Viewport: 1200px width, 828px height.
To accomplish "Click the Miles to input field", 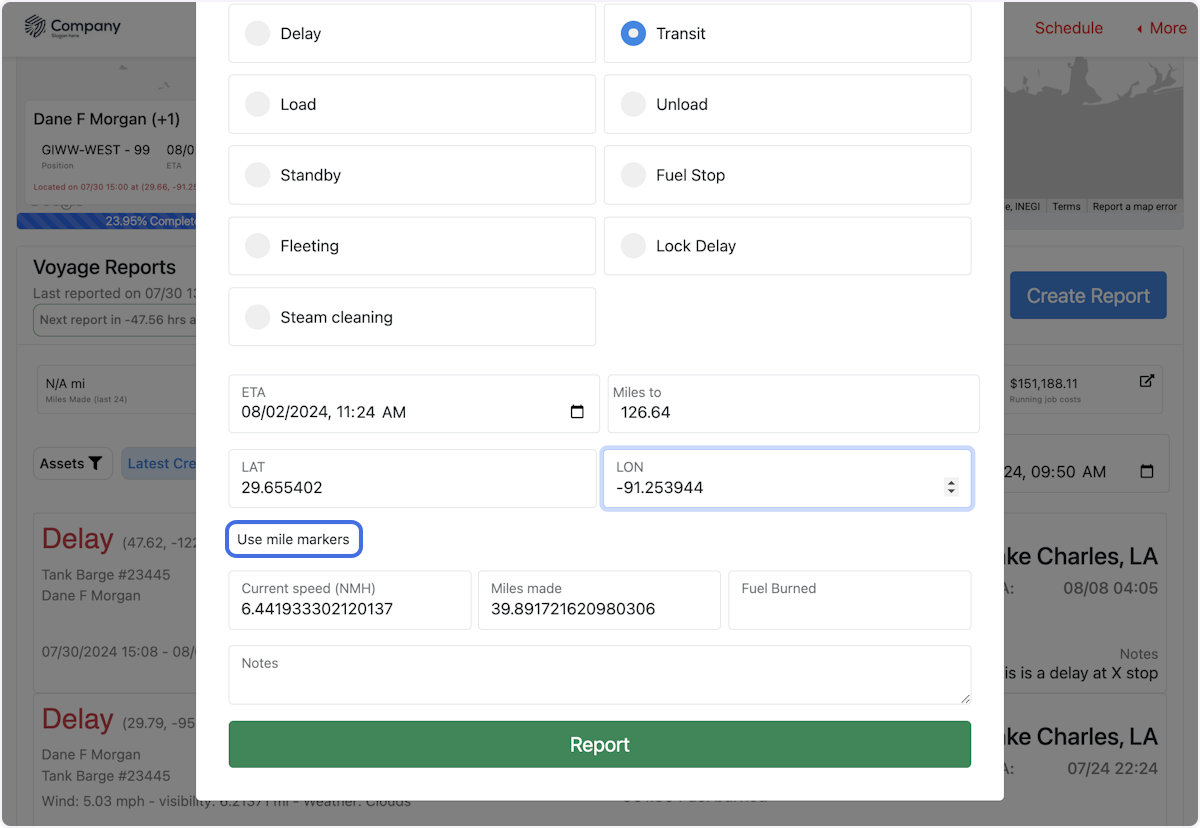I will pos(793,411).
